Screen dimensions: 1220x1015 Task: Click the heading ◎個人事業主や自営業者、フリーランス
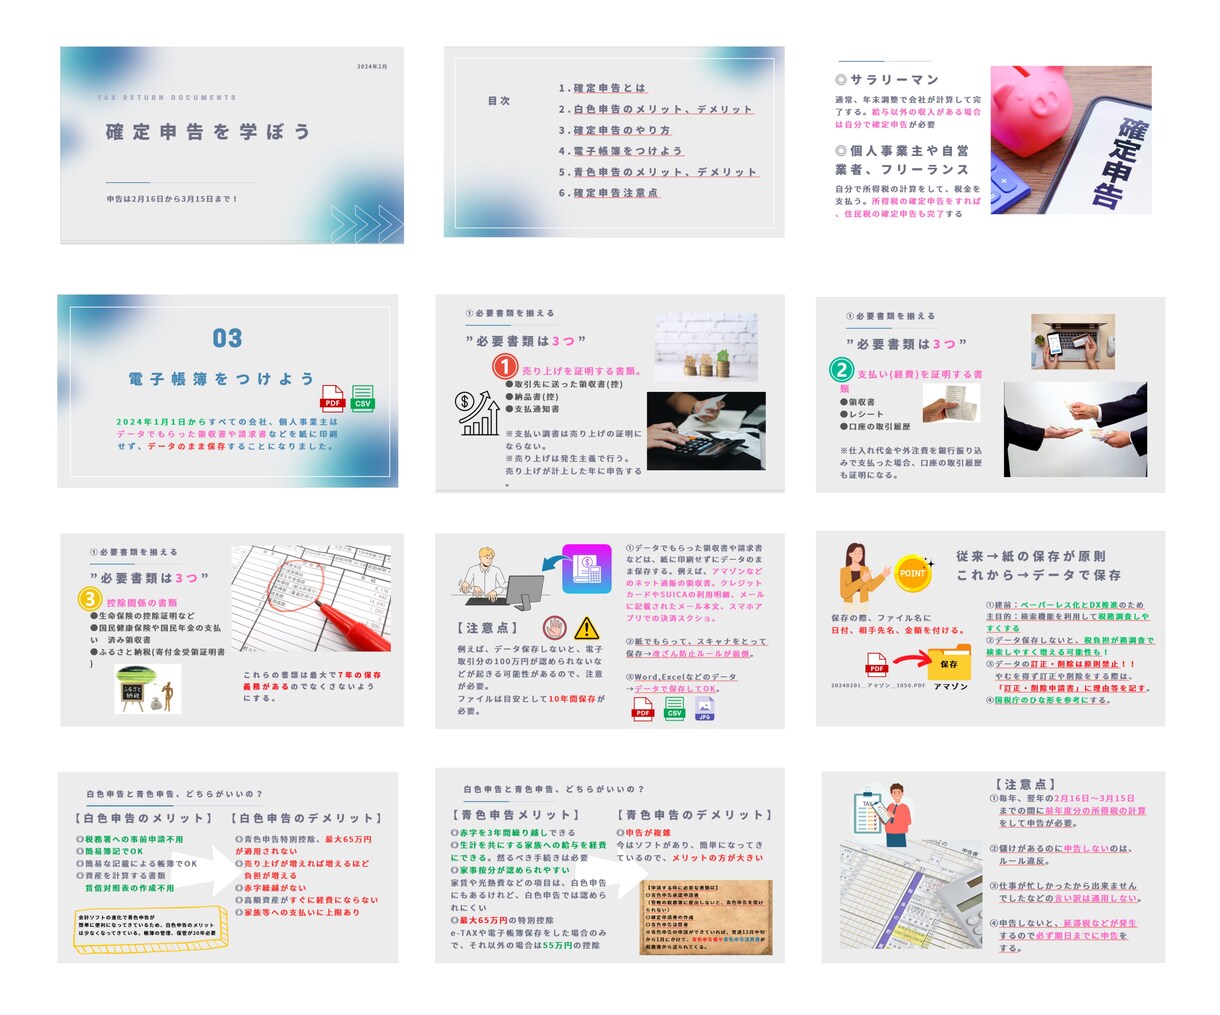902,160
